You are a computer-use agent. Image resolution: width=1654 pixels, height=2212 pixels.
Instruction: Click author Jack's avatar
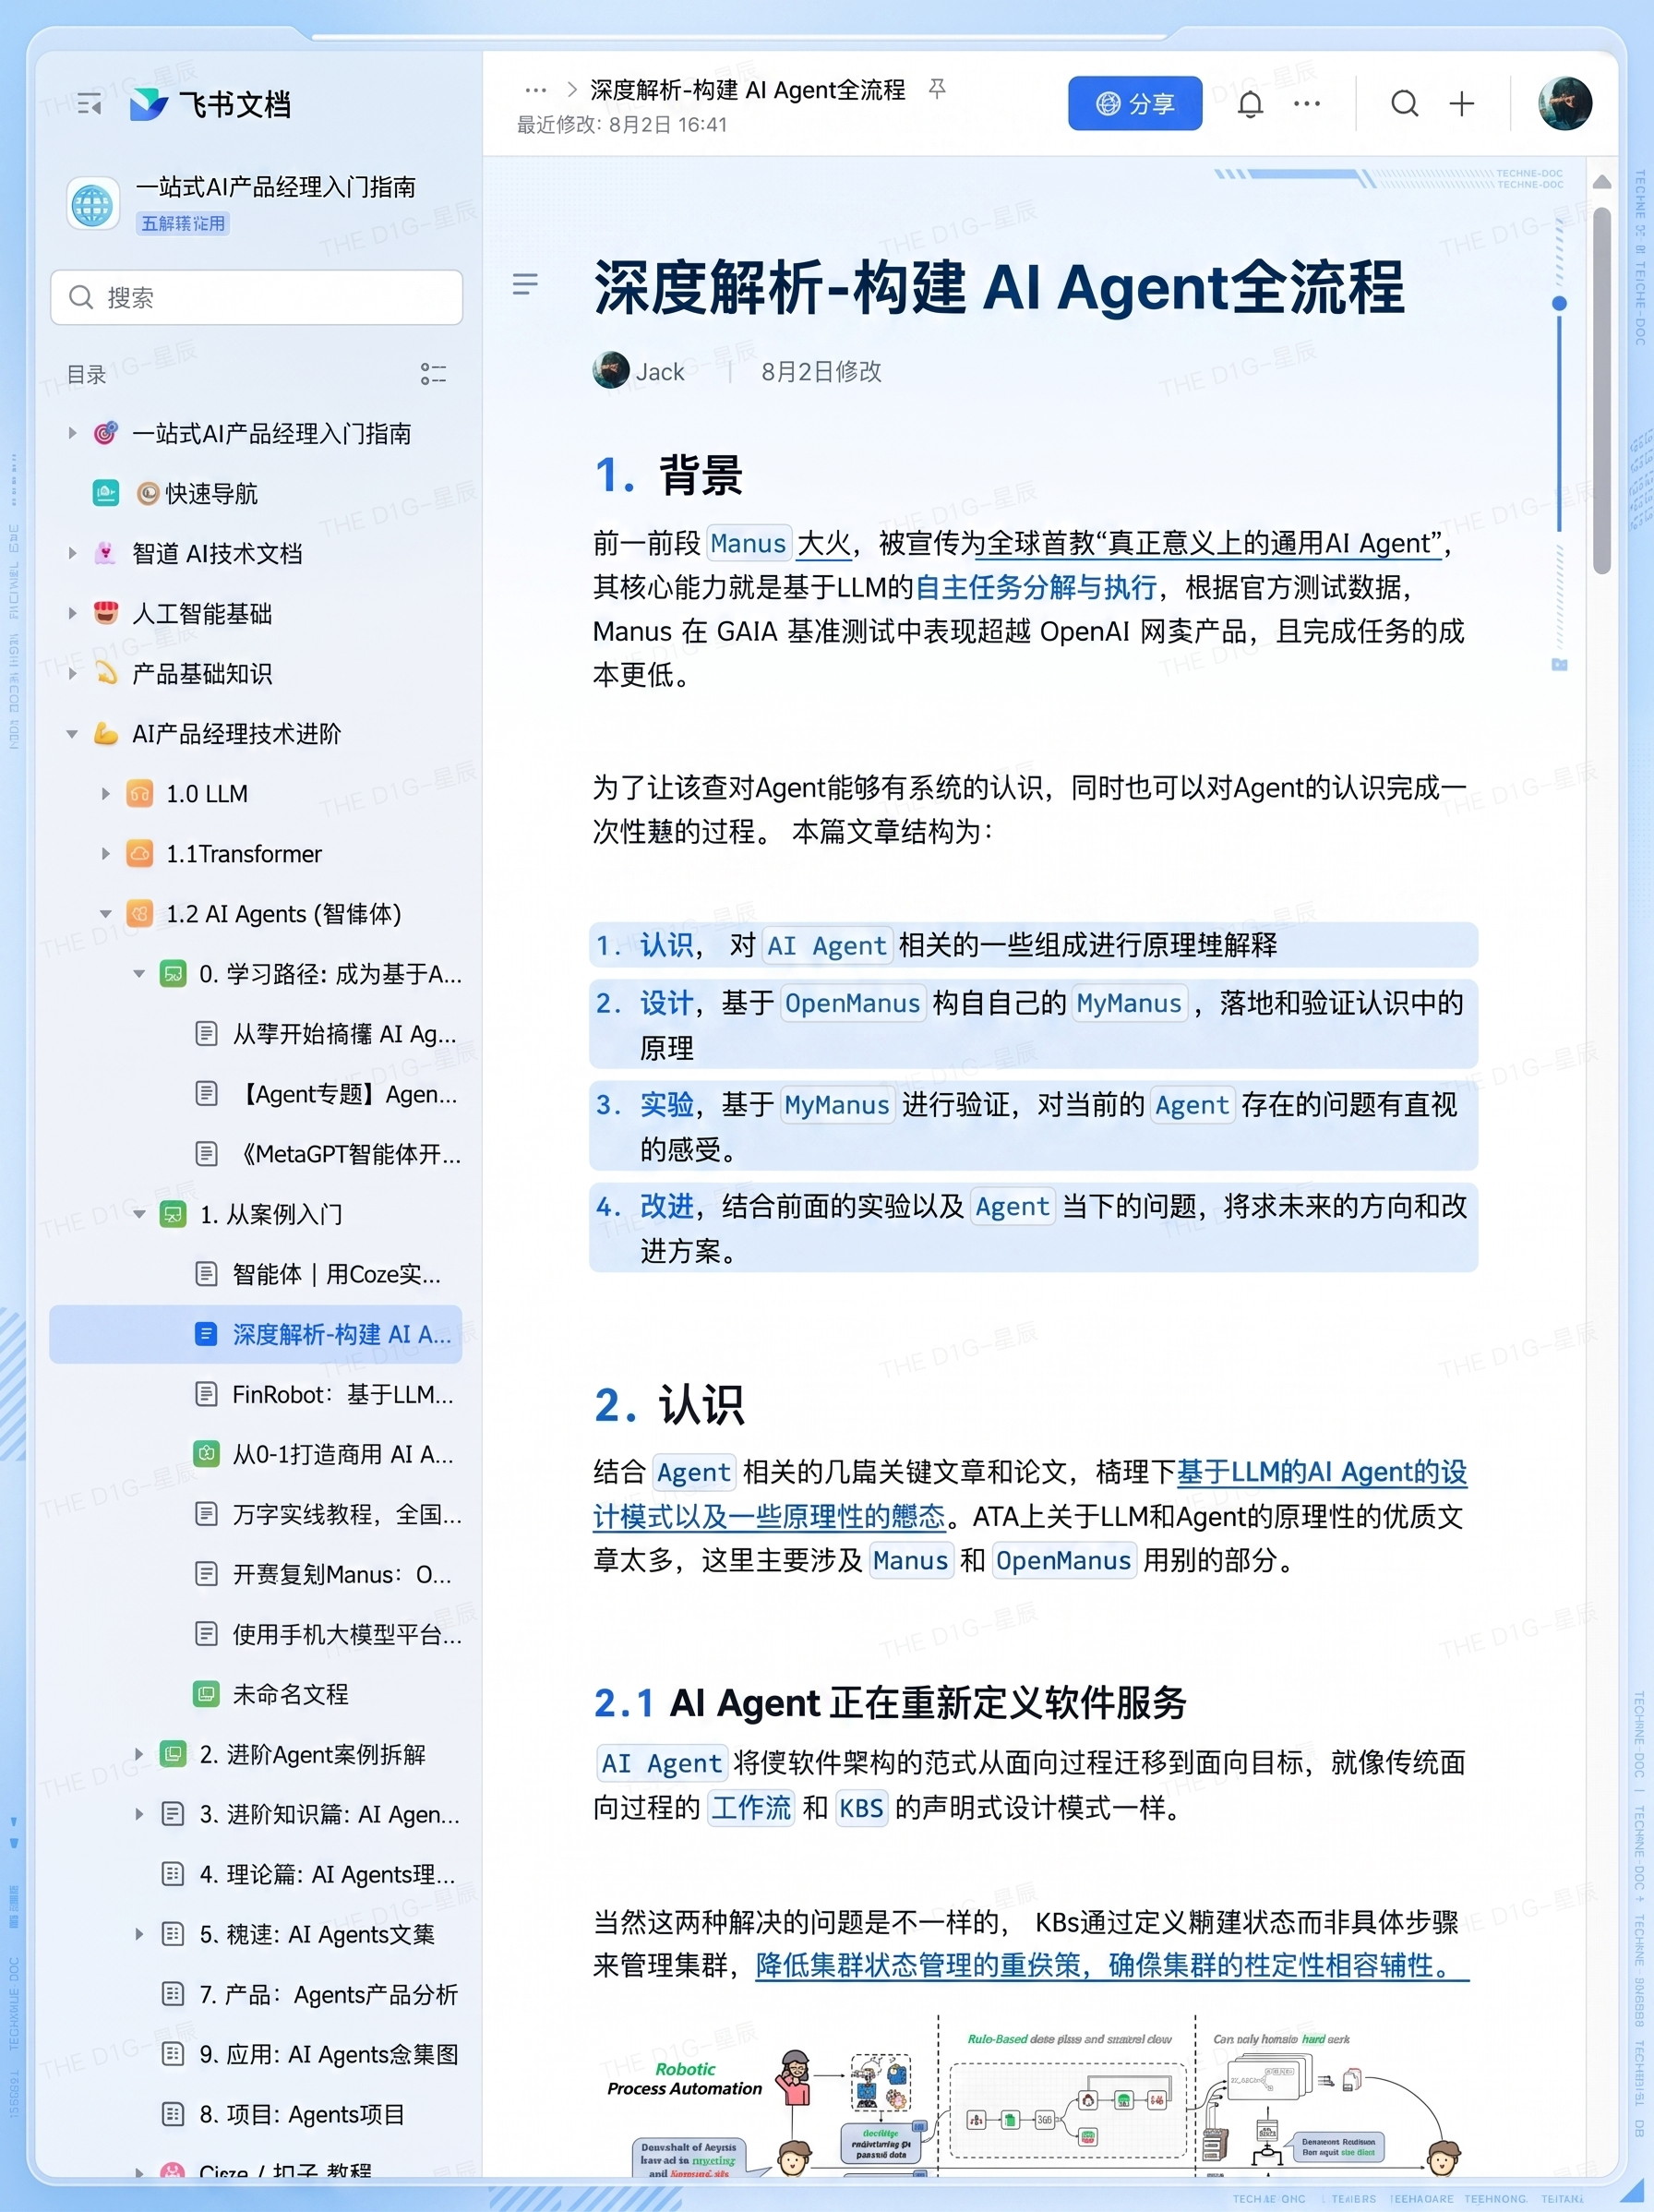click(610, 370)
